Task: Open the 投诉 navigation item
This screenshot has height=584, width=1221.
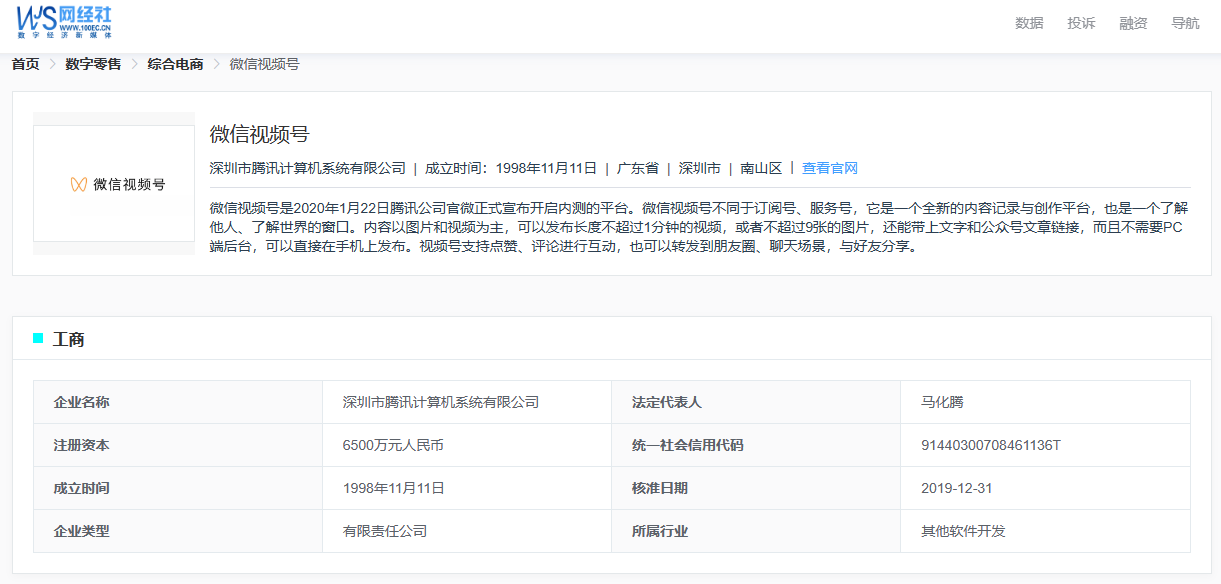Action: [x=1081, y=23]
